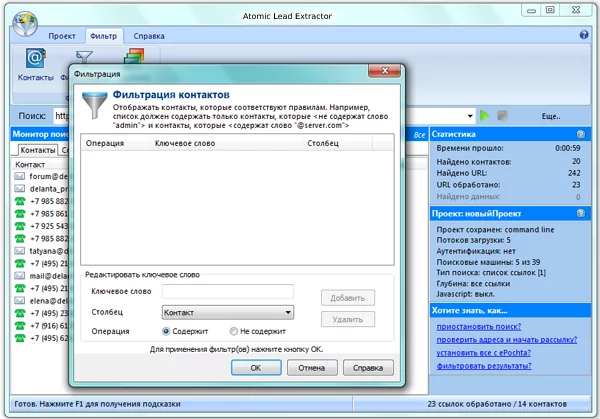
Task: Select the tatyana@ contact row
Action: click(41, 251)
